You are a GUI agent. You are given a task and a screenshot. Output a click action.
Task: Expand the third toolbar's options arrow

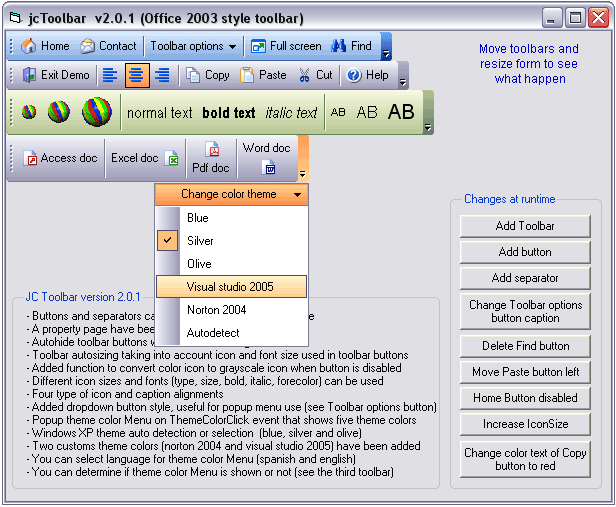tap(428, 128)
